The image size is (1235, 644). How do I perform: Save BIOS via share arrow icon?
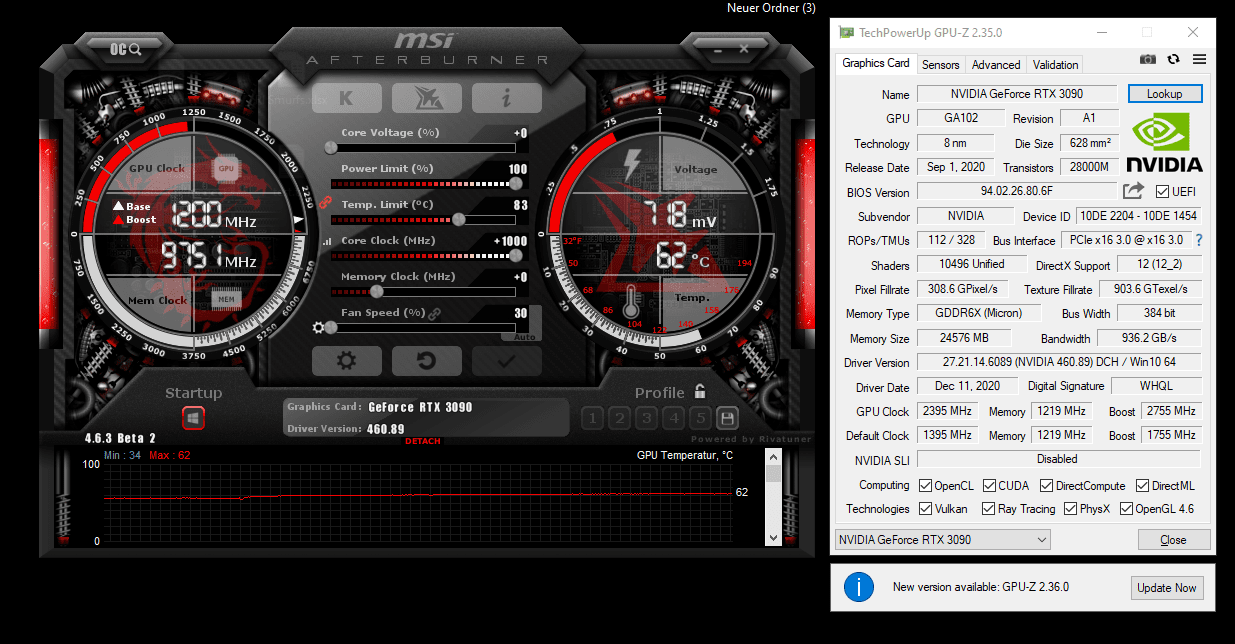pyautogui.click(x=1133, y=191)
